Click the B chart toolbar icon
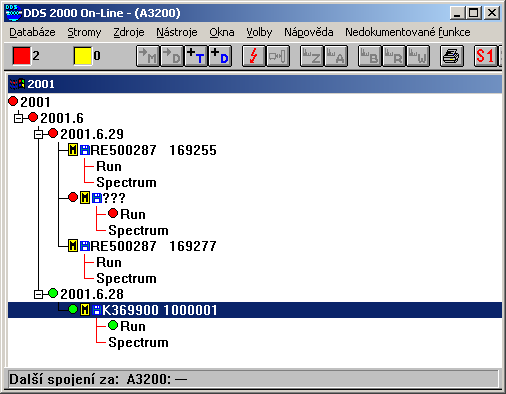The image size is (506, 394). pos(370,56)
